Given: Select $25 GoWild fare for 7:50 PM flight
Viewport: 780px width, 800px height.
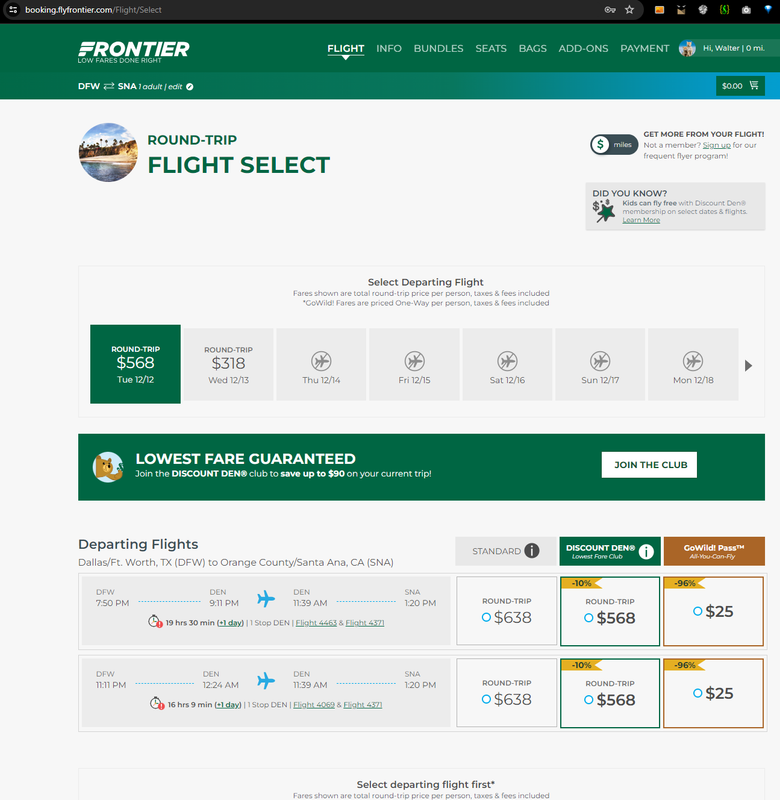Looking at the screenshot, I should point(714,611).
